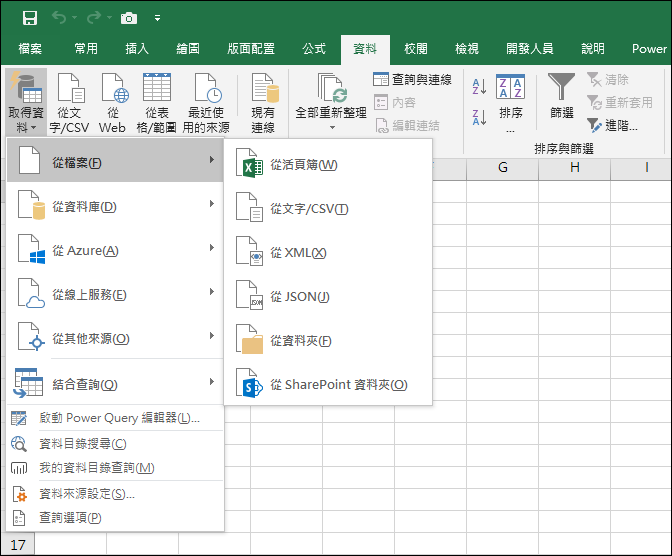Viewport: 672px width, 556px height.
Task: Click the sort A to Z icon
Action: click(x=479, y=86)
